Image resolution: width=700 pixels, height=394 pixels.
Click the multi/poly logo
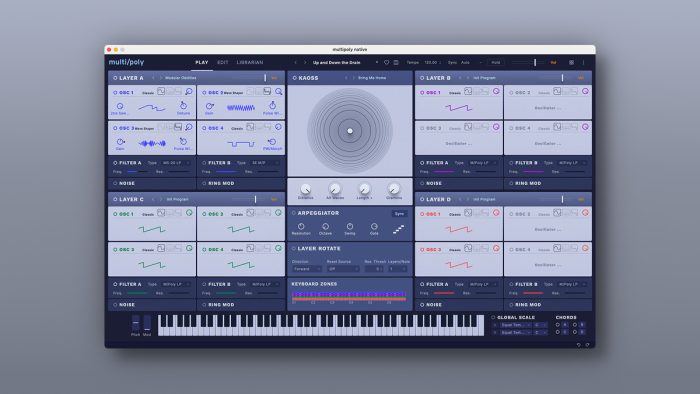click(126, 62)
